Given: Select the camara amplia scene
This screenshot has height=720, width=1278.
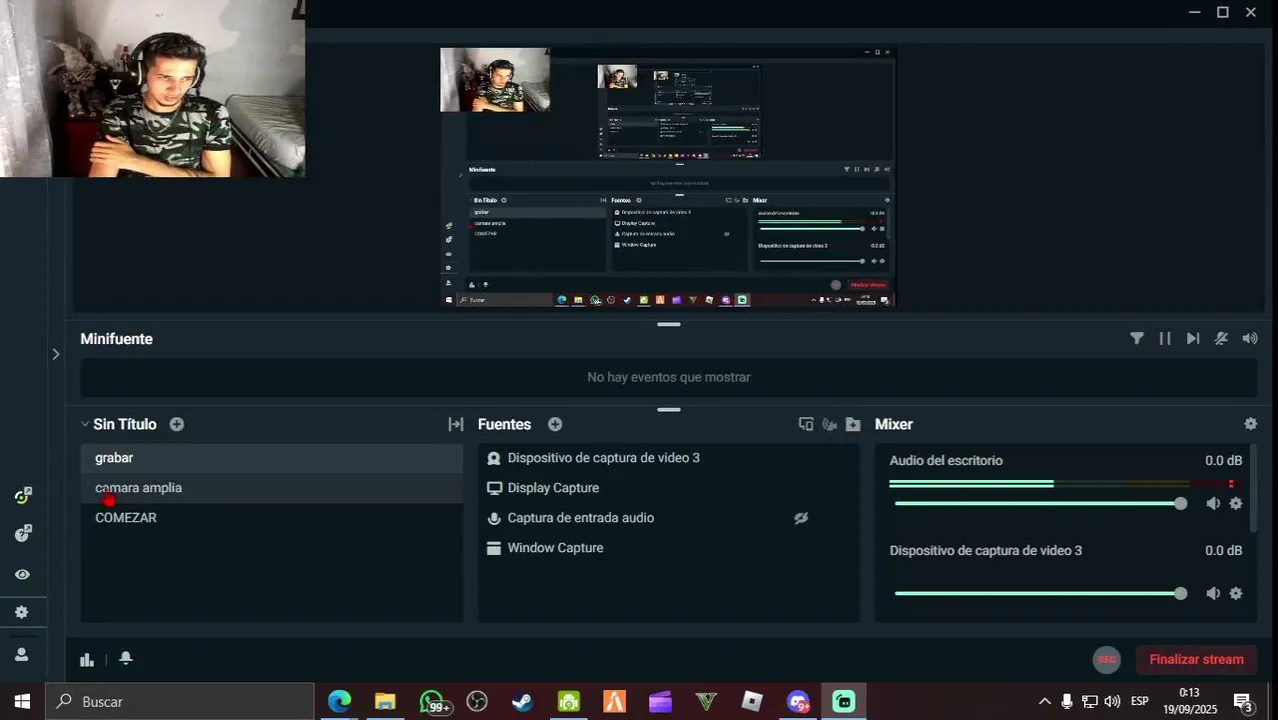Looking at the screenshot, I should click(271, 488).
